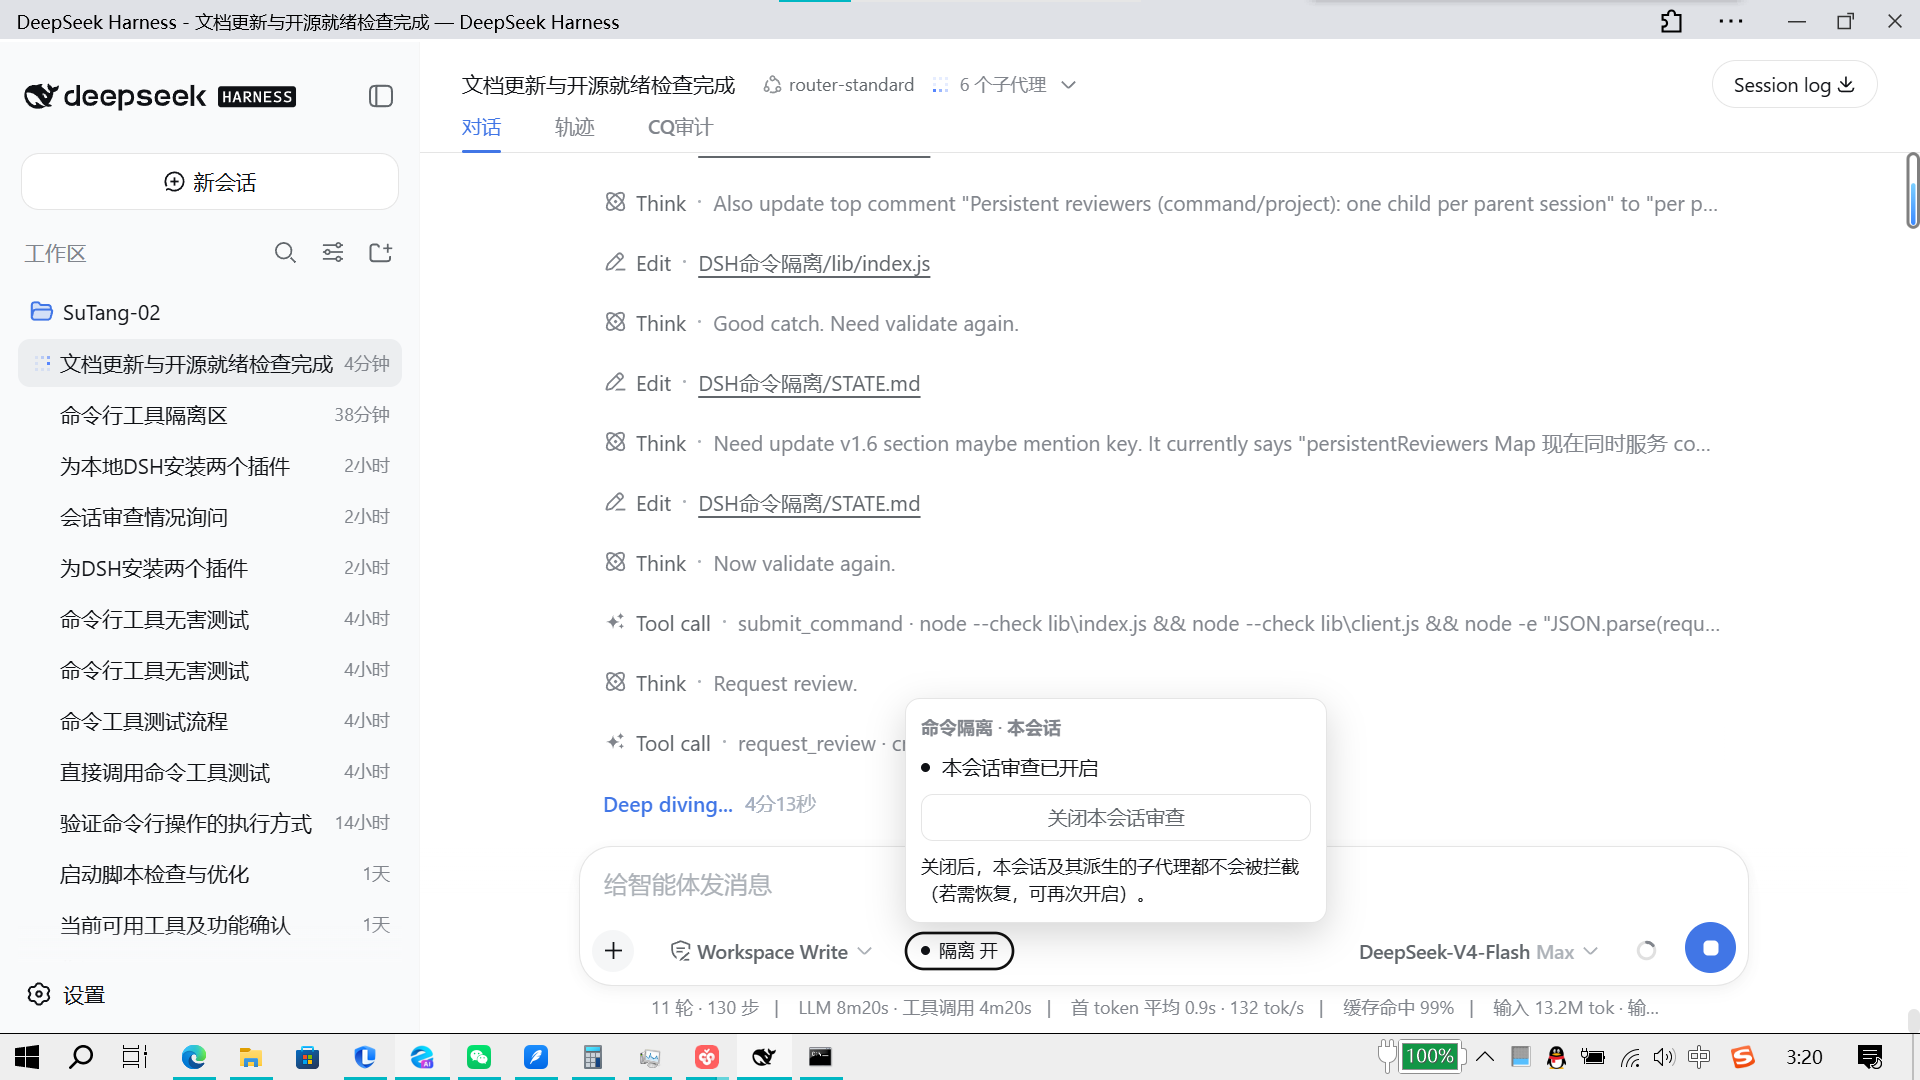Image resolution: width=1920 pixels, height=1080 pixels.
Task: Click the Session log download button
Action: pyautogui.click(x=1794, y=85)
